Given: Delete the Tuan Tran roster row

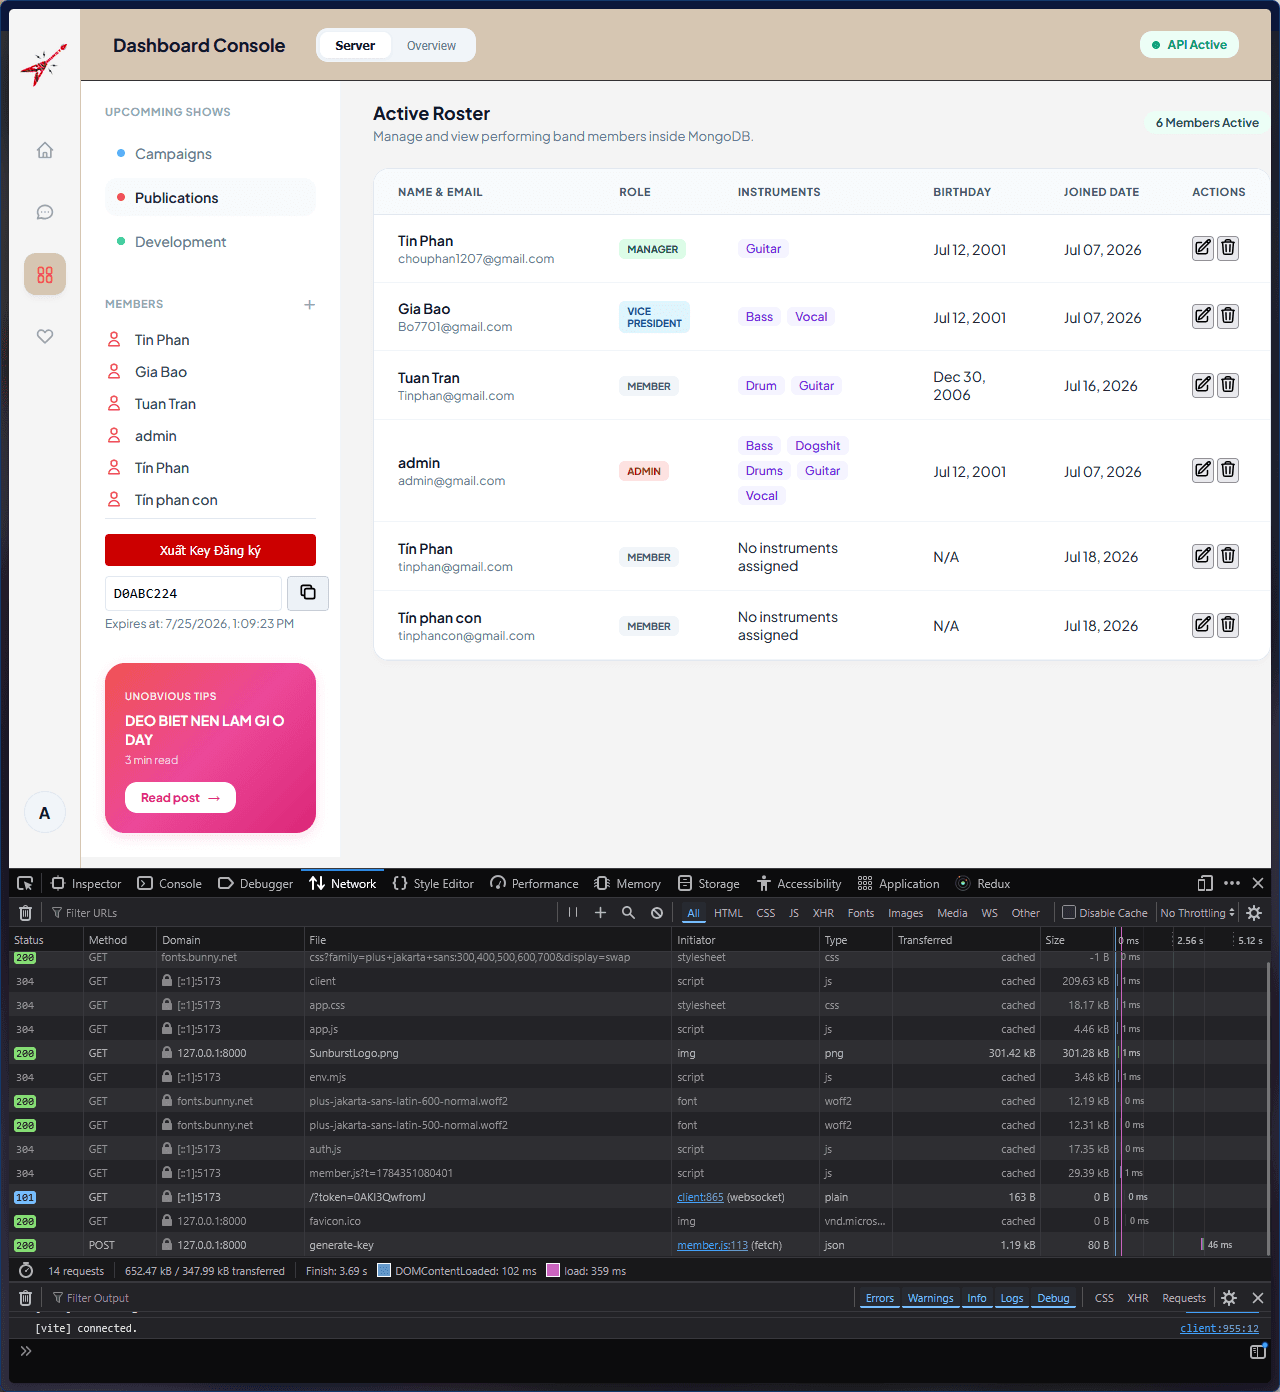Looking at the screenshot, I should pyautogui.click(x=1228, y=385).
